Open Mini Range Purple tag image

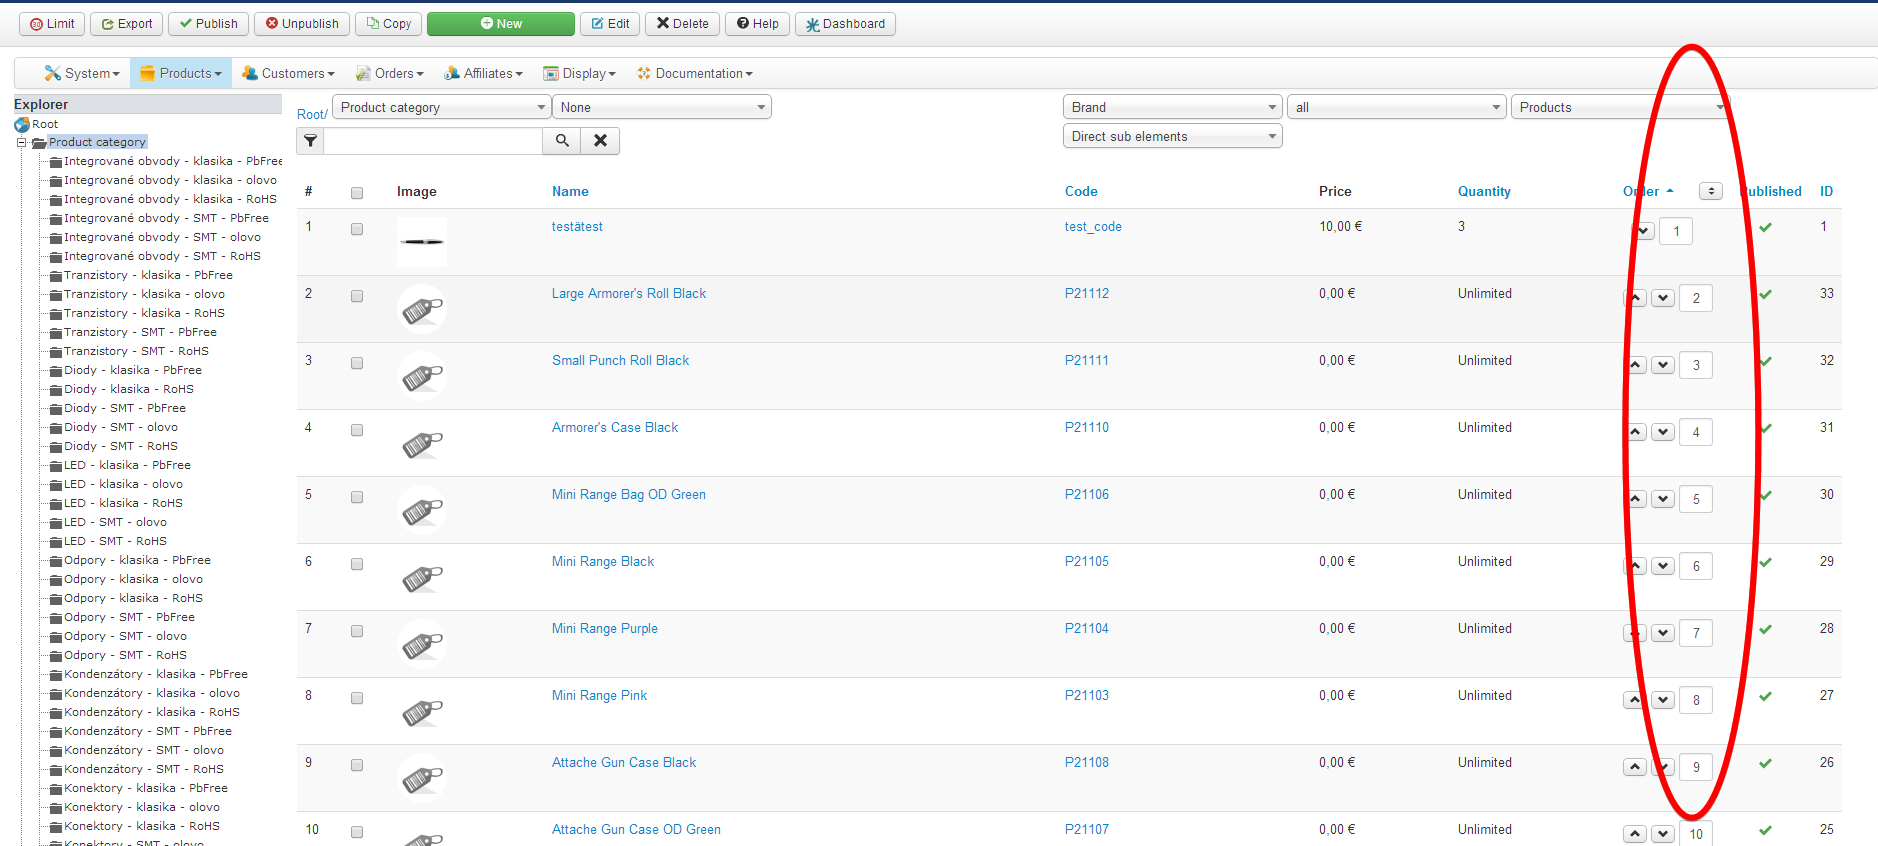coord(422,644)
